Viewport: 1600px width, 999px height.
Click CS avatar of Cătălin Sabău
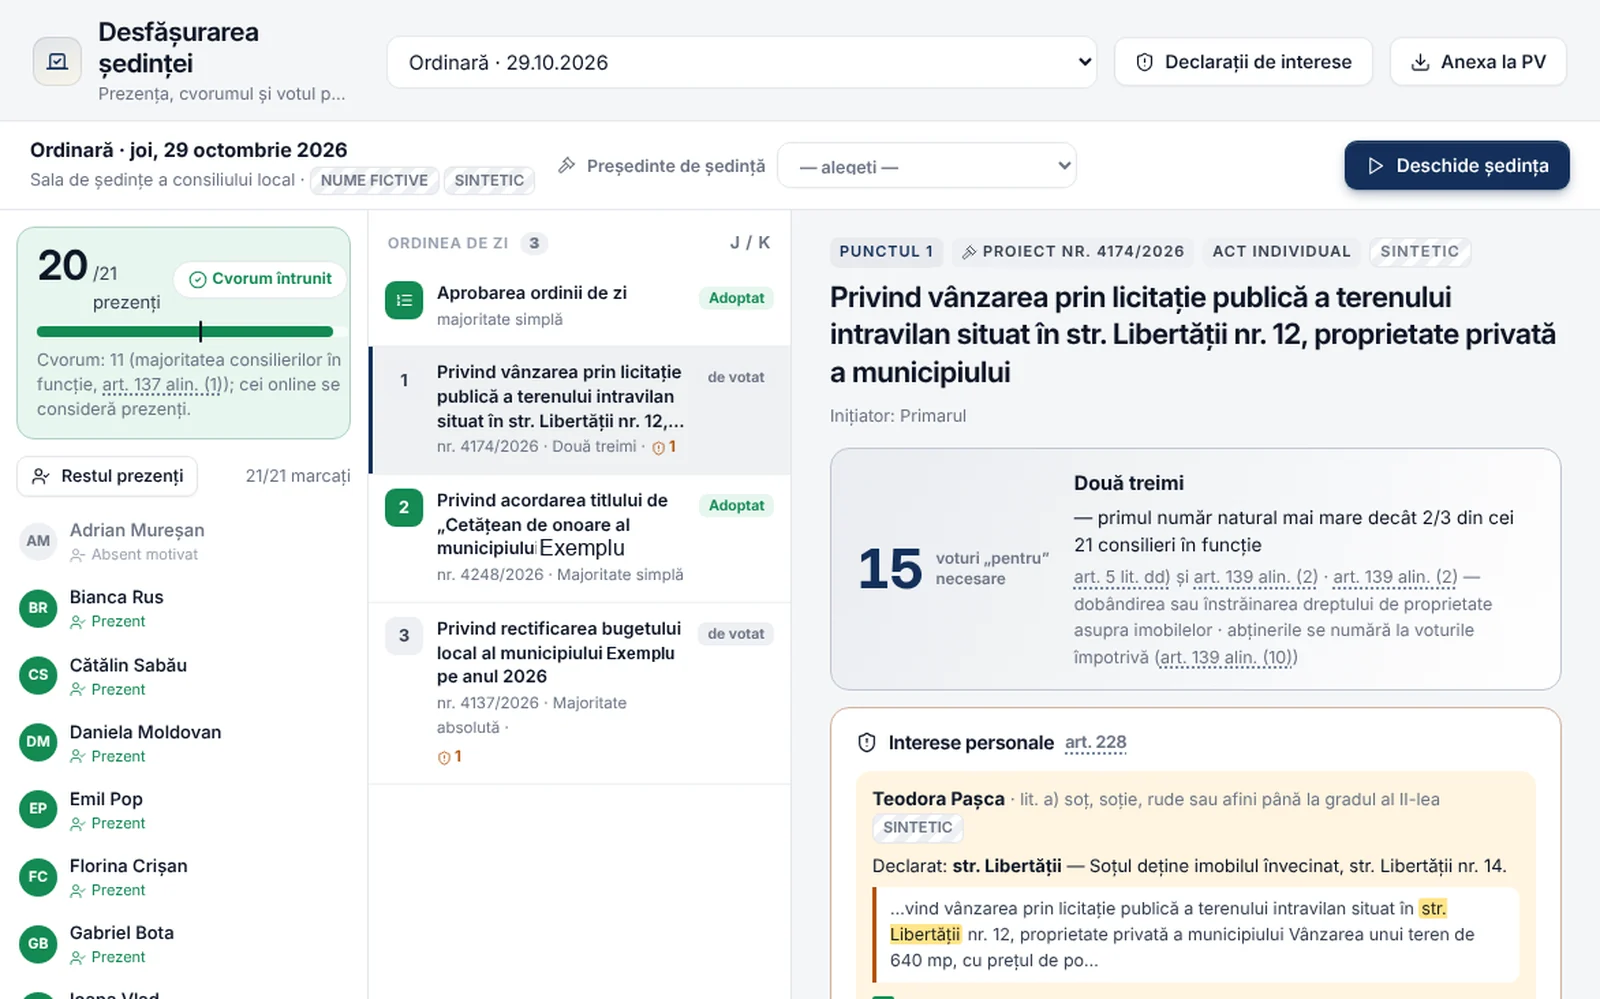[x=38, y=675]
